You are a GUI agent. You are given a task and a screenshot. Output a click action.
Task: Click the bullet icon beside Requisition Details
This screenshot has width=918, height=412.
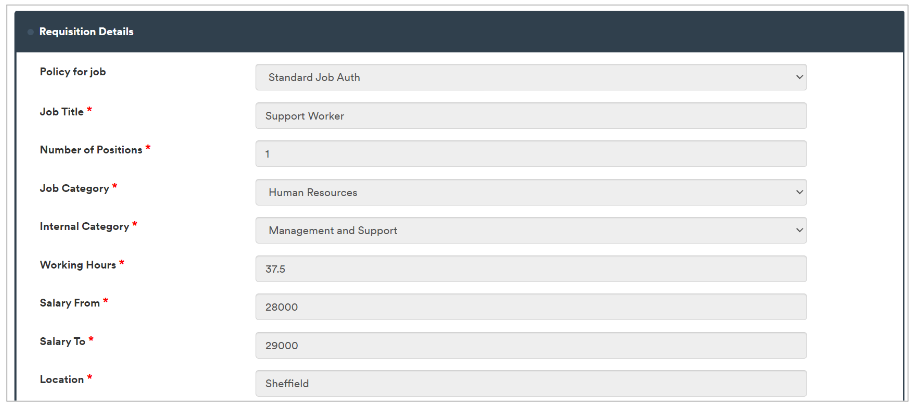[x=31, y=32]
